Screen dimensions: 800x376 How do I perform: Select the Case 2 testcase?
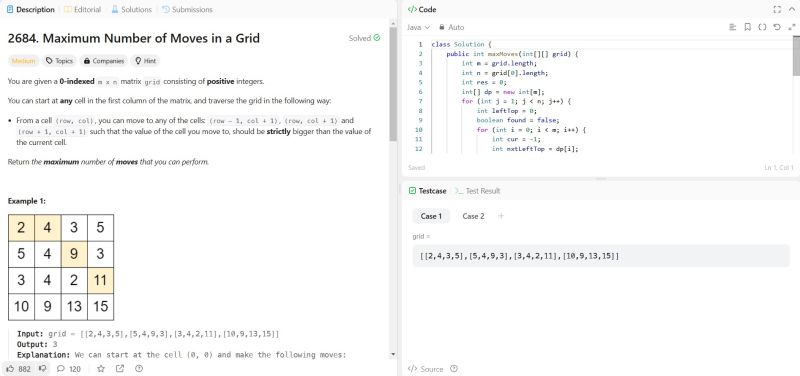click(473, 216)
